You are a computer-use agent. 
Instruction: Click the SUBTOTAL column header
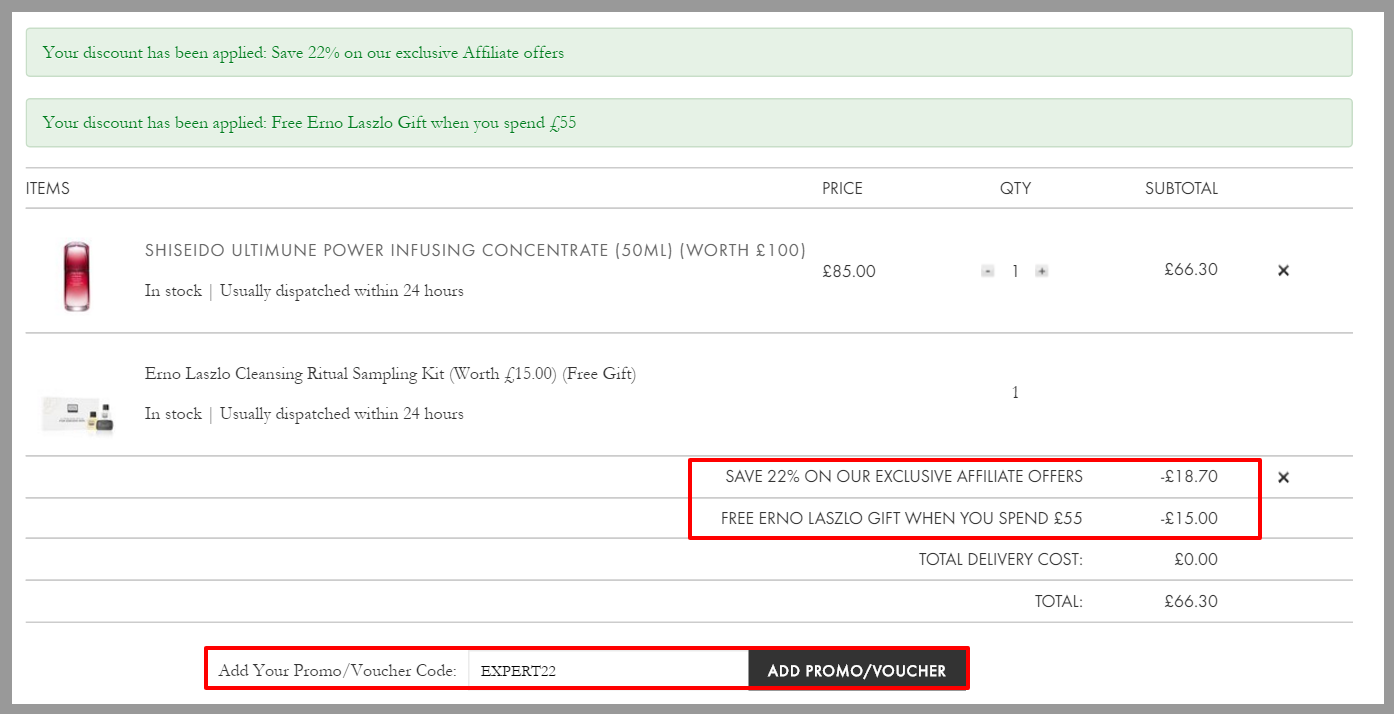click(1181, 188)
